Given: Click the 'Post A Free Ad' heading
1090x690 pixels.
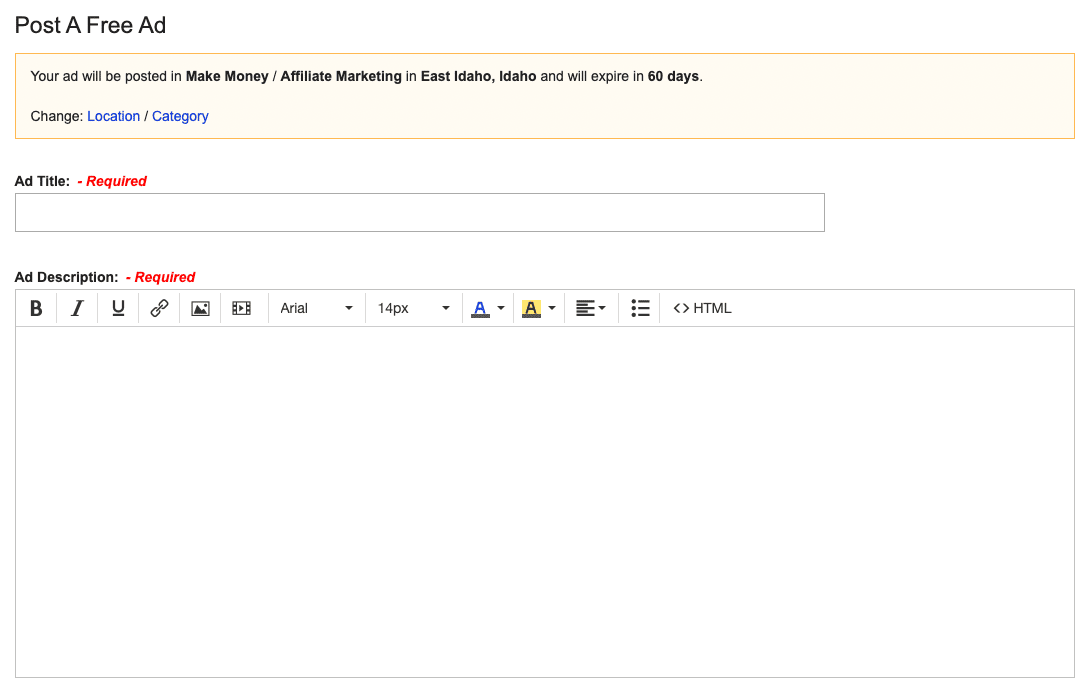Looking at the screenshot, I should click(x=90, y=25).
